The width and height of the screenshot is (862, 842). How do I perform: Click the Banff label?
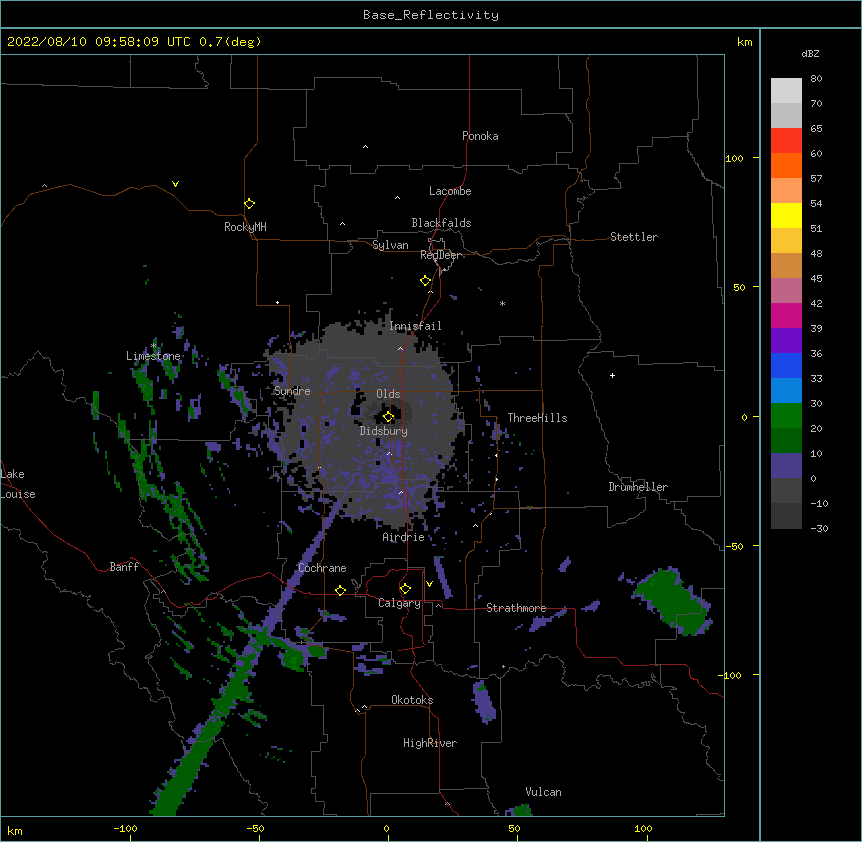124,567
